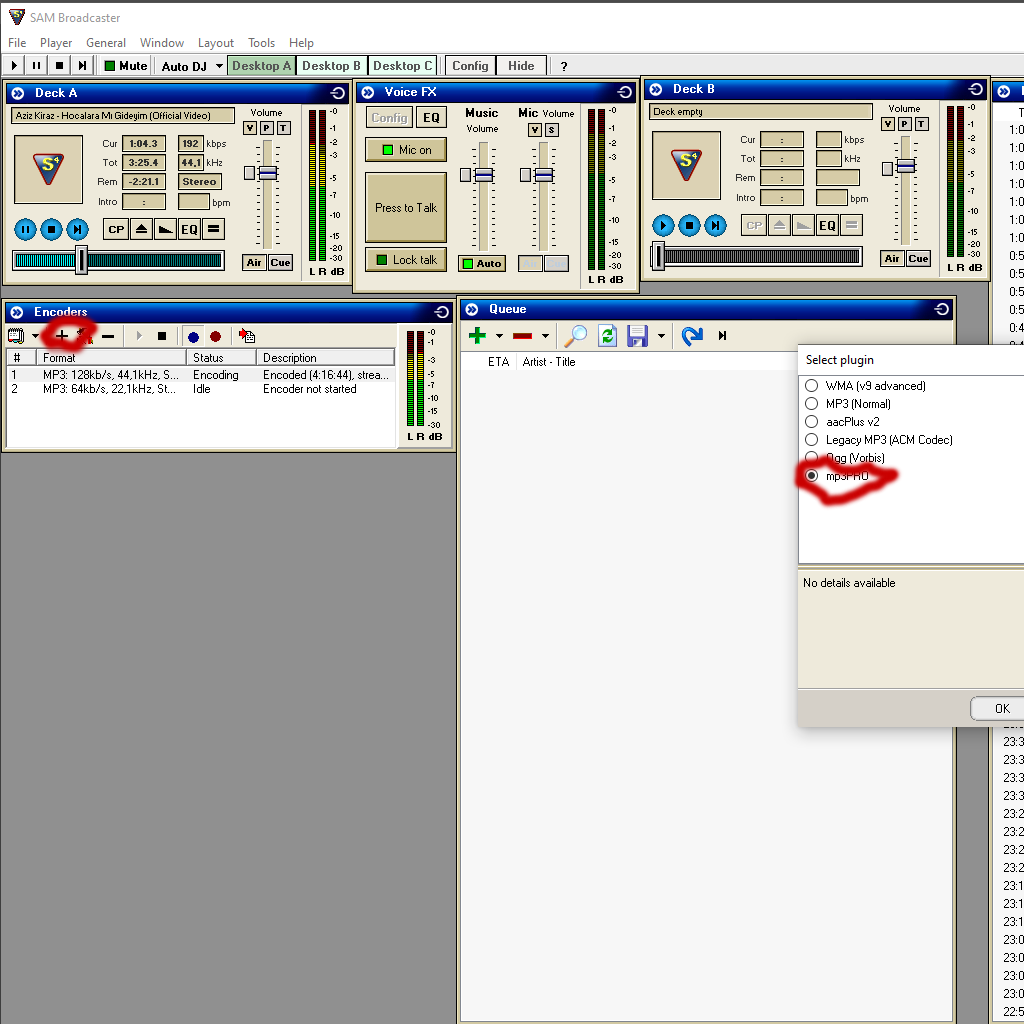
Task: Open the General menu
Action: coord(106,42)
